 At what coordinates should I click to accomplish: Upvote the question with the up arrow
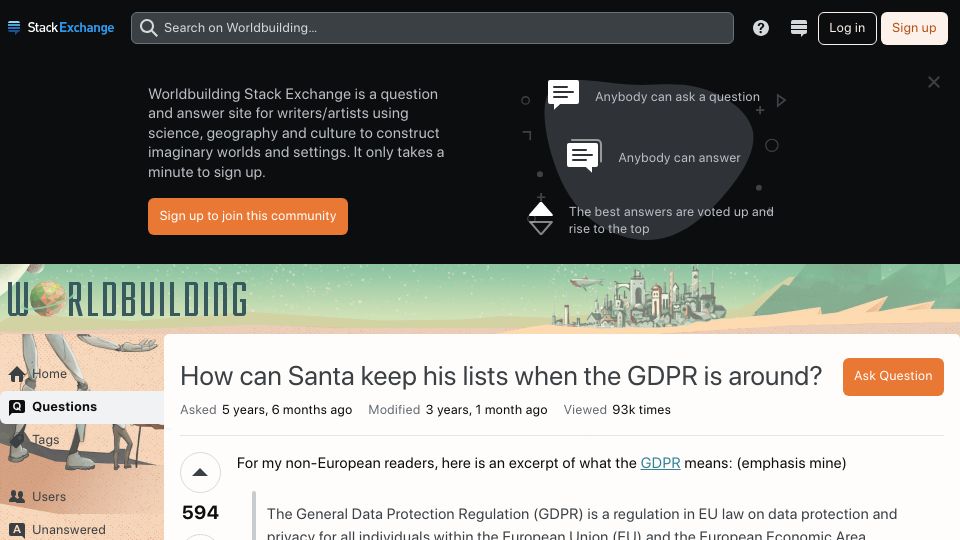click(200, 473)
